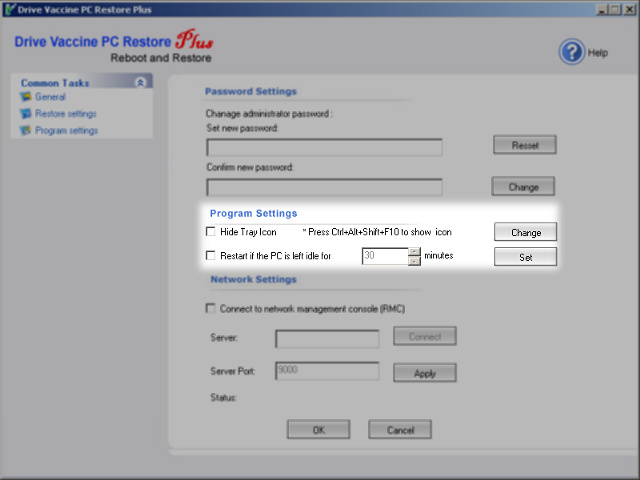640x480 pixels.
Task: Click the Program settings sidebar icon
Action: (26, 130)
